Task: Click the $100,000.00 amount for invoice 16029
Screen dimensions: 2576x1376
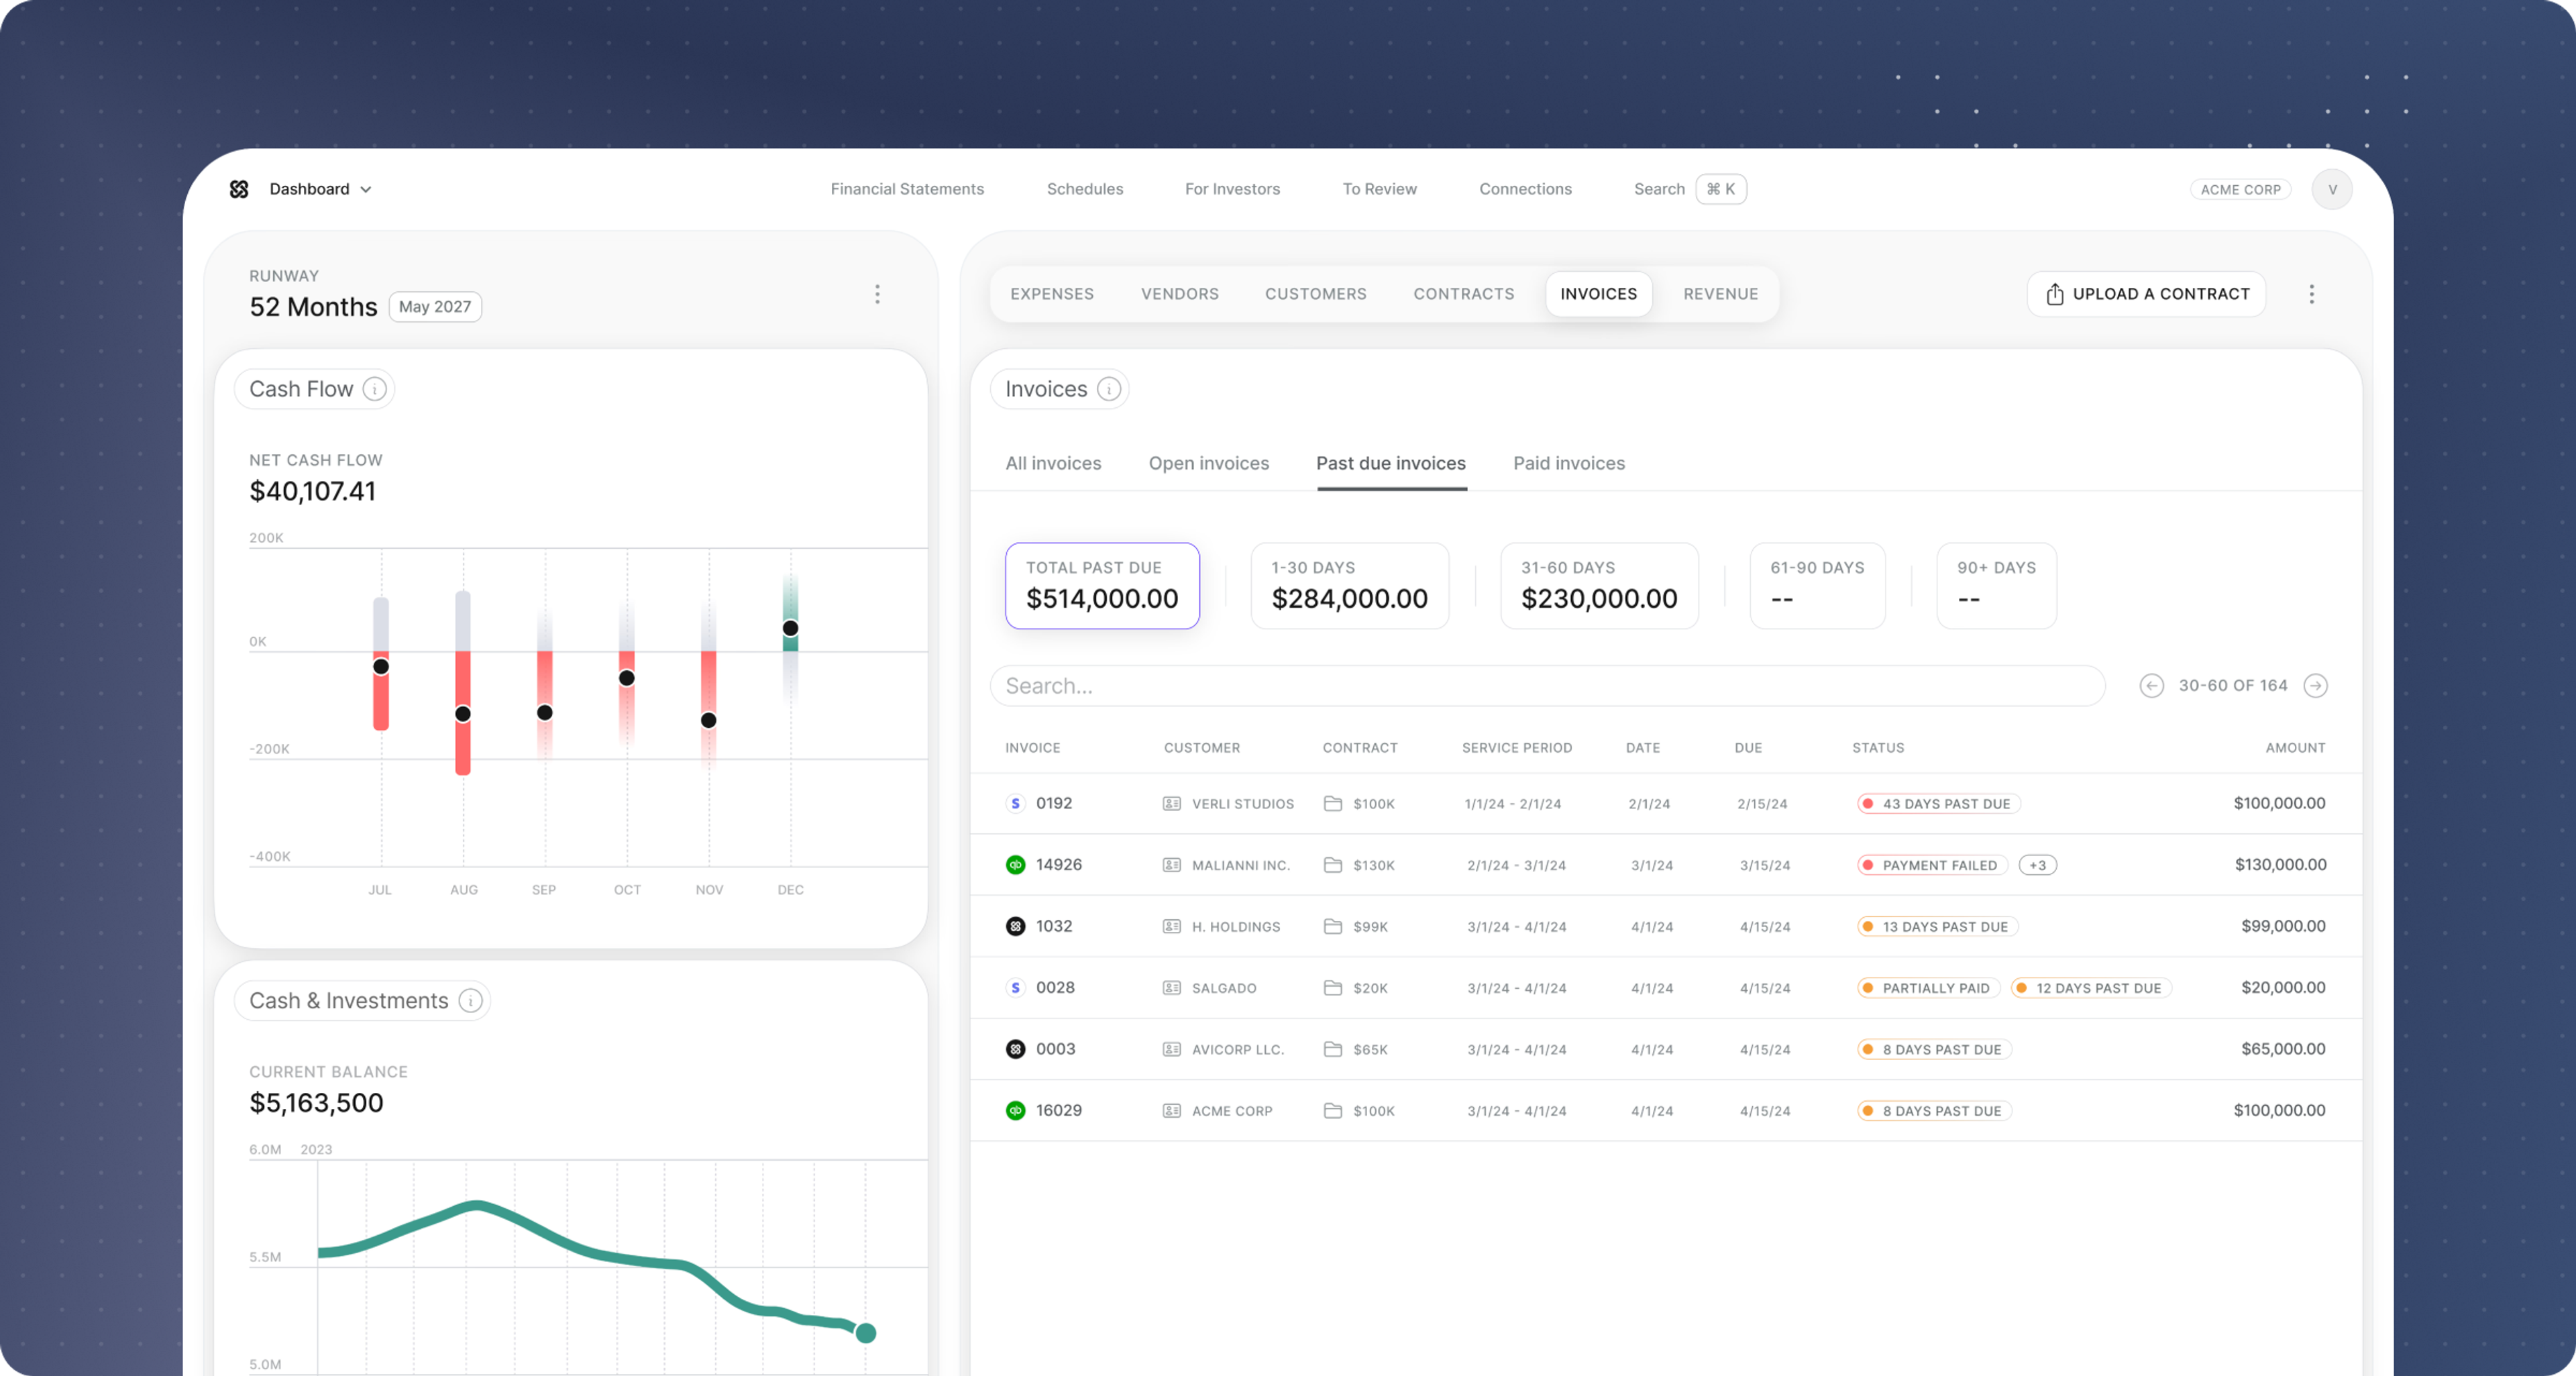Action: pyautogui.click(x=2279, y=1111)
